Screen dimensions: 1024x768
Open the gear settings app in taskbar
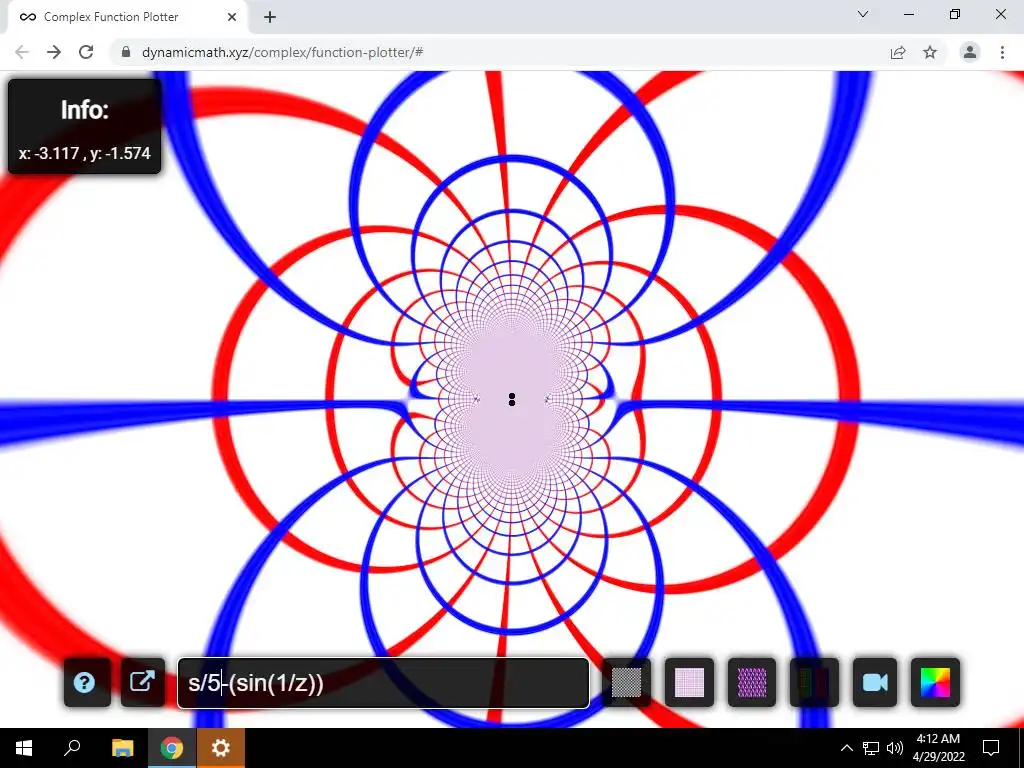[221, 748]
